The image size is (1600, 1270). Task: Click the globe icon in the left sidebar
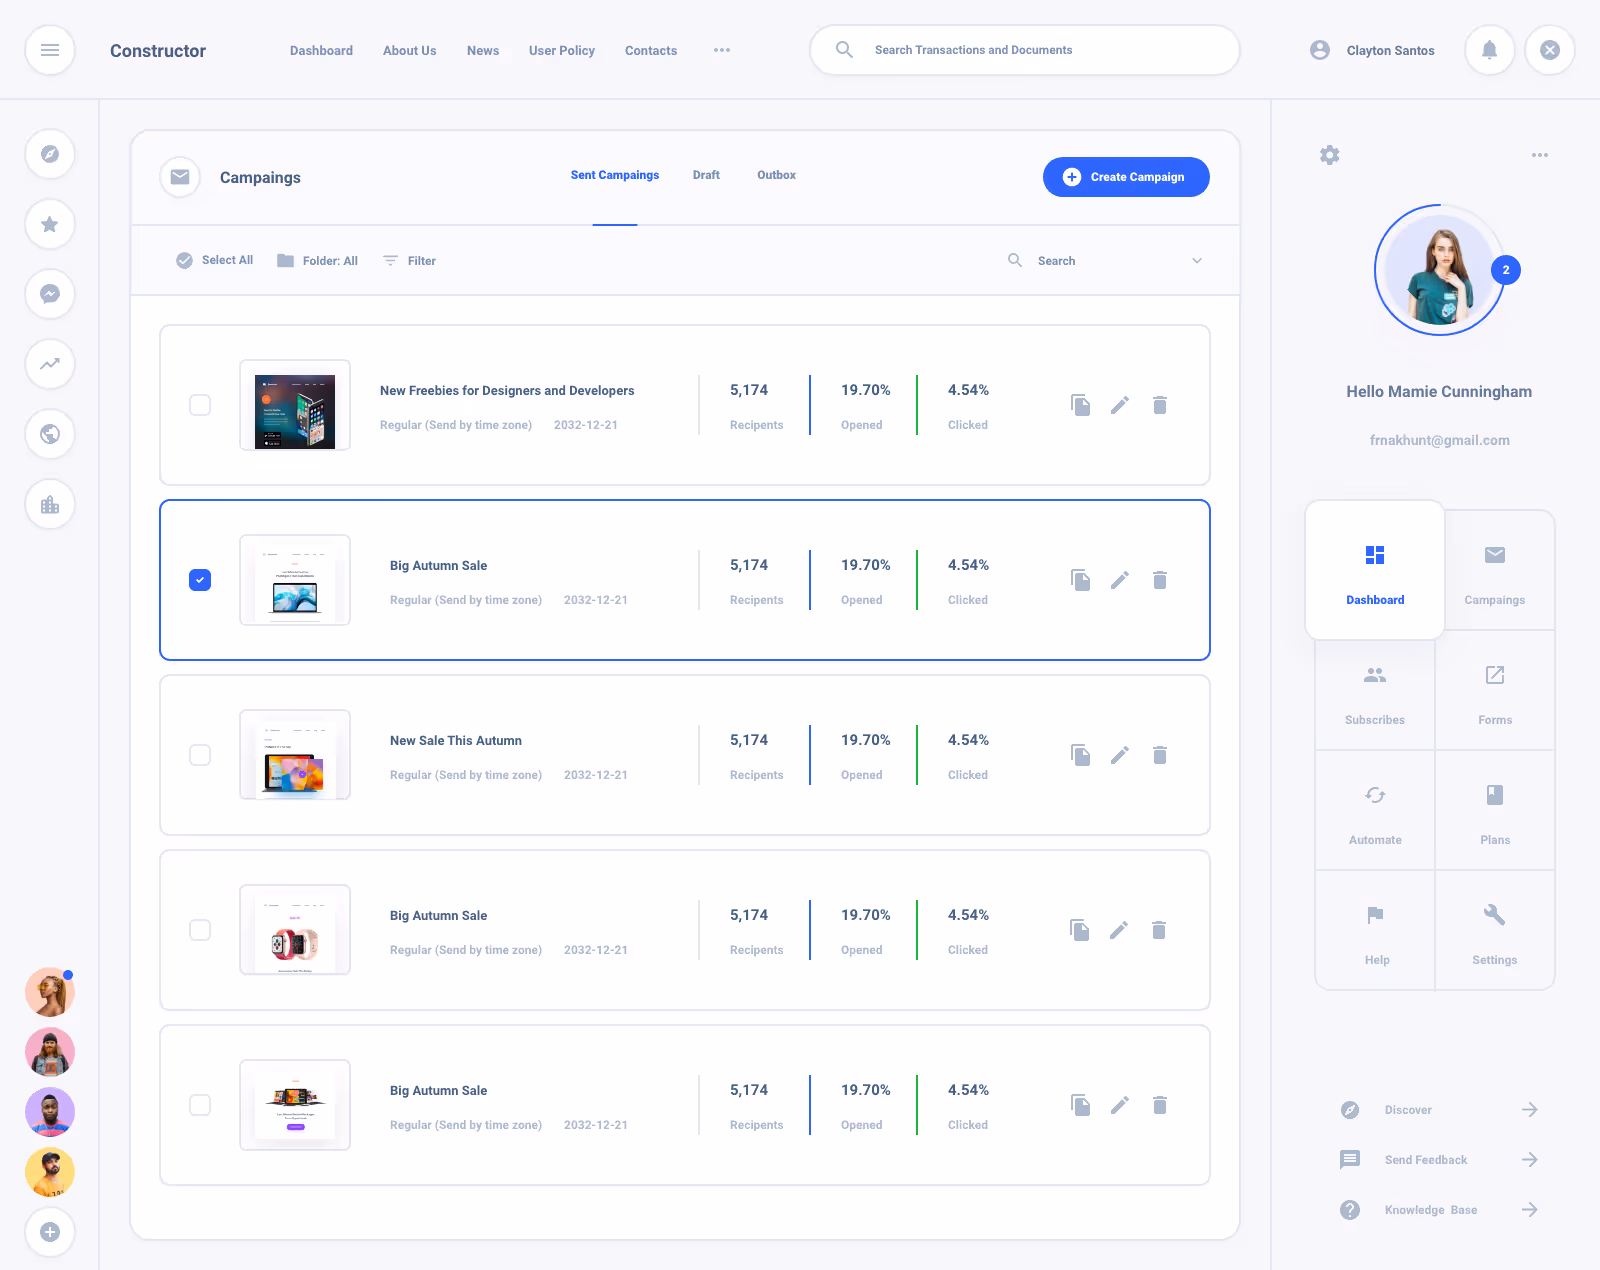click(49, 434)
